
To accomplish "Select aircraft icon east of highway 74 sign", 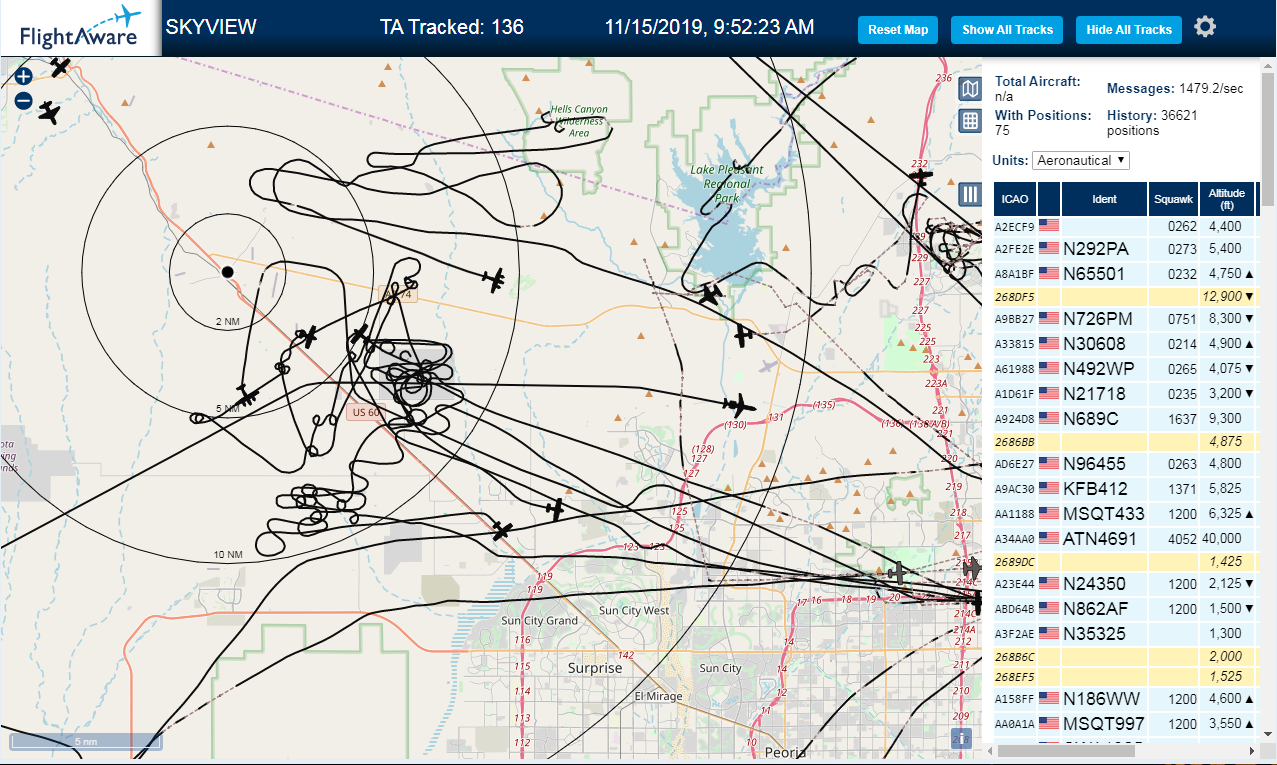I will pyautogui.click(x=492, y=280).
